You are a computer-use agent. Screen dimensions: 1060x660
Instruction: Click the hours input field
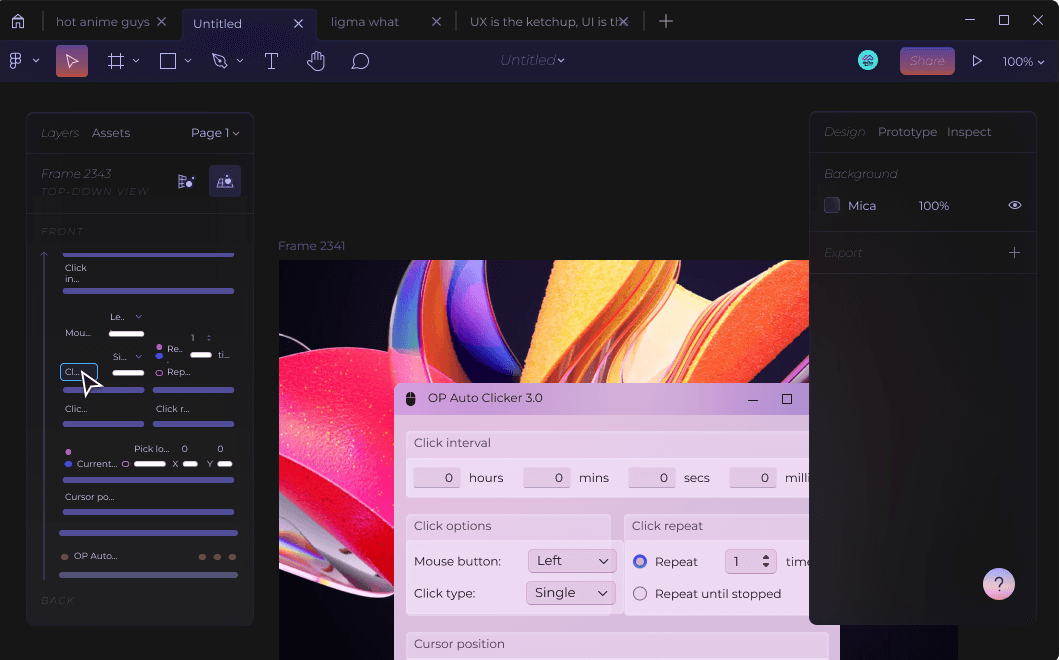coord(437,478)
